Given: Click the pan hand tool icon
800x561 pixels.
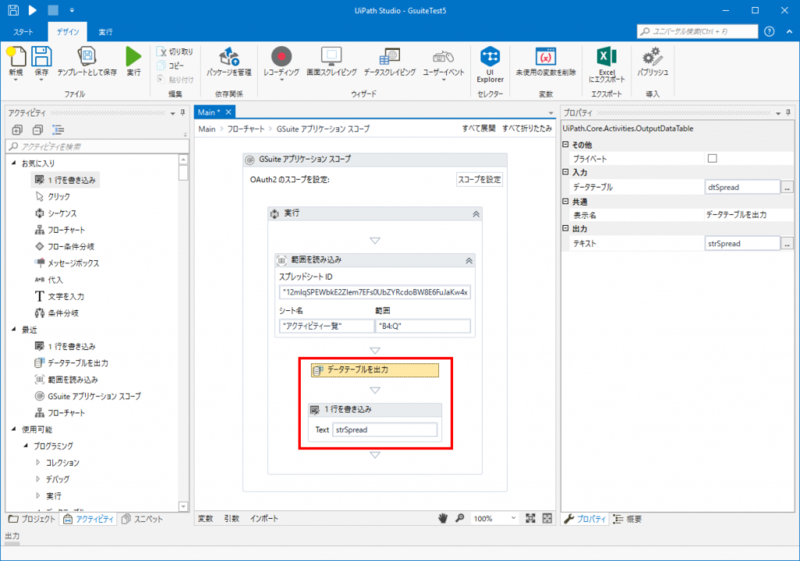Looking at the screenshot, I should 443,518.
